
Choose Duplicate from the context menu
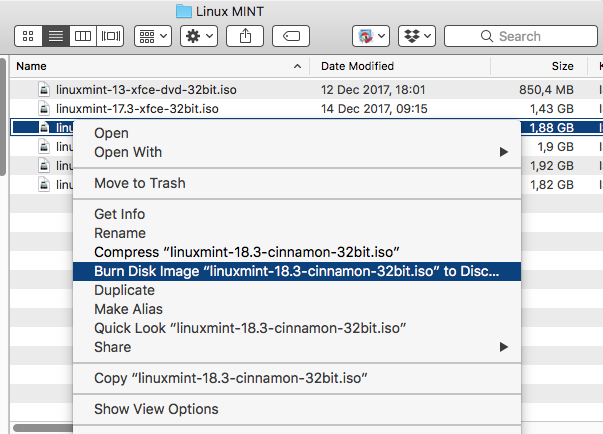click(x=297, y=290)
